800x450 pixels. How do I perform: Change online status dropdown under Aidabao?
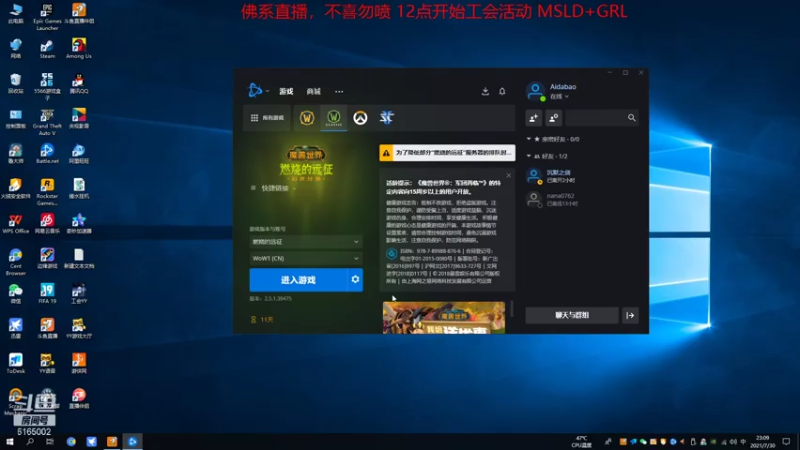559,96
